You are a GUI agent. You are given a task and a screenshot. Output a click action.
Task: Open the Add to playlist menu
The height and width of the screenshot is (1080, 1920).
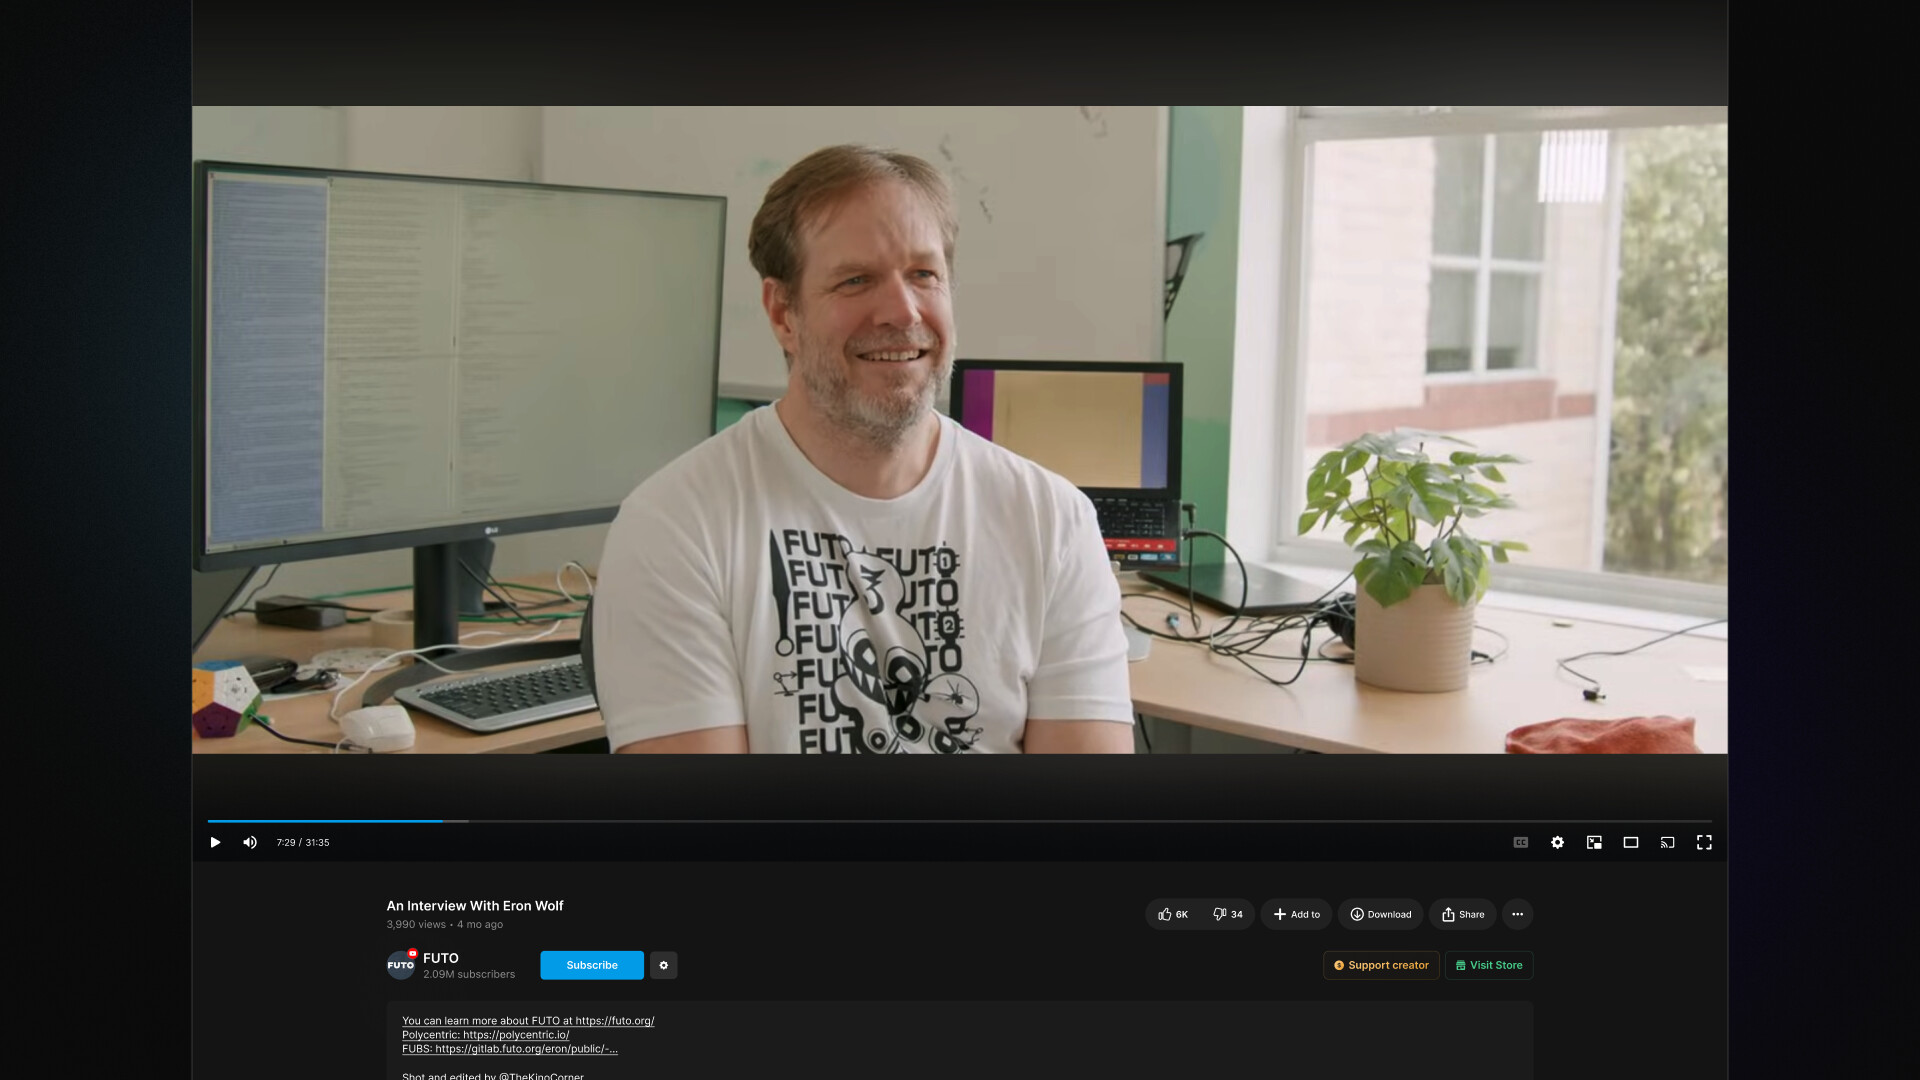1296,914
